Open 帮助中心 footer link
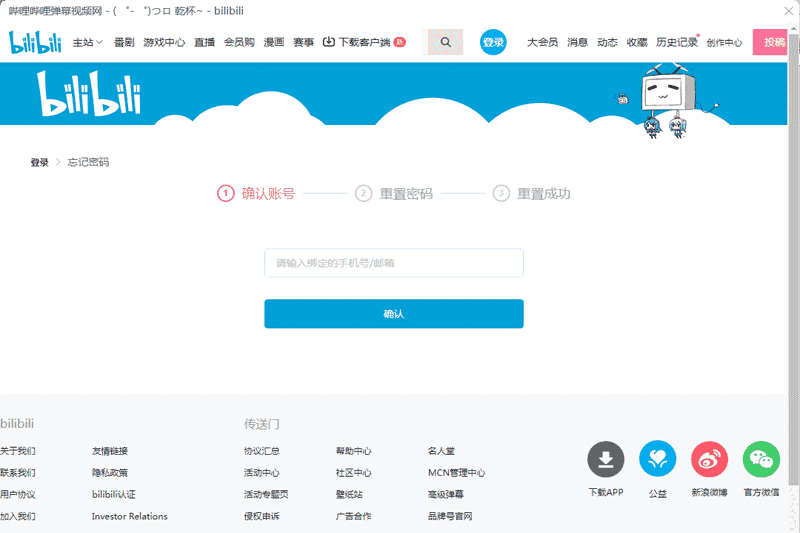The image size is (800, 533). (354, 451)
